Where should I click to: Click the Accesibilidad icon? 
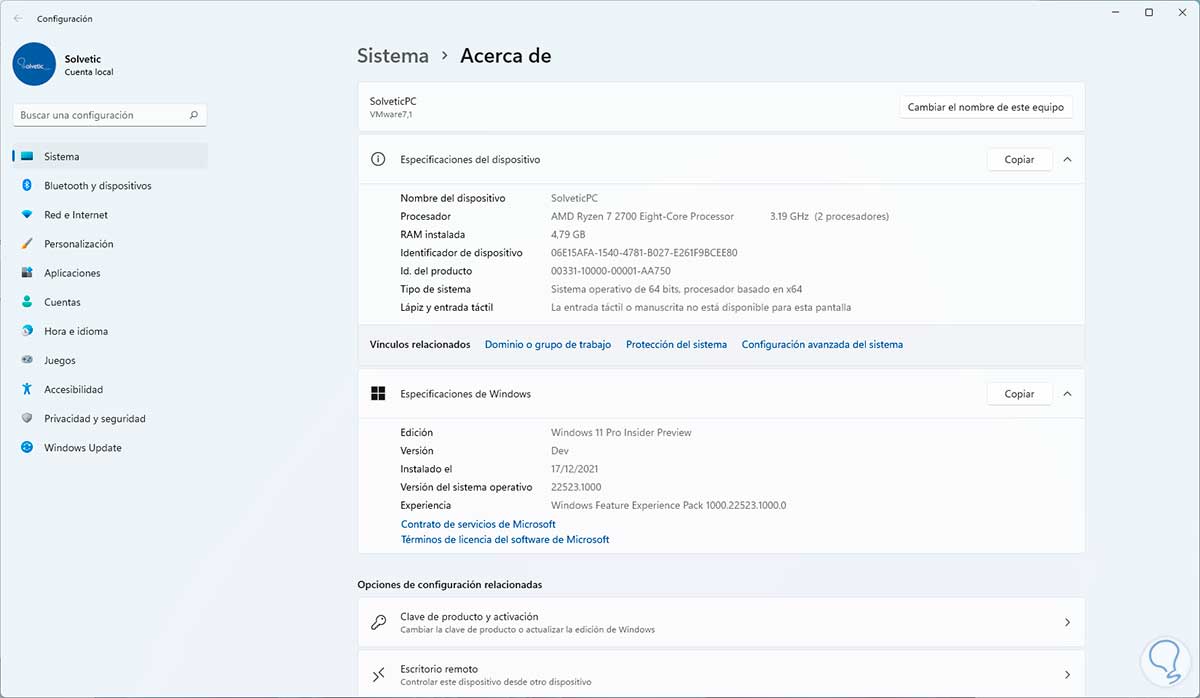(26, 390)
